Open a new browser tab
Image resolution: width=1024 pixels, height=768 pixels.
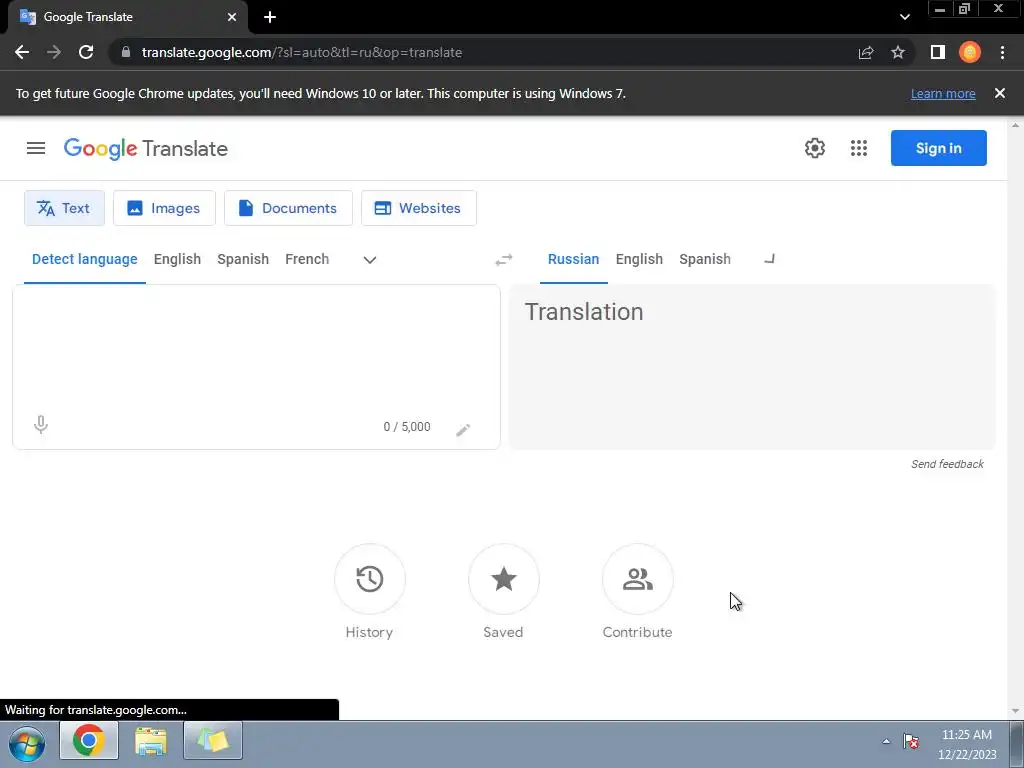270,17
